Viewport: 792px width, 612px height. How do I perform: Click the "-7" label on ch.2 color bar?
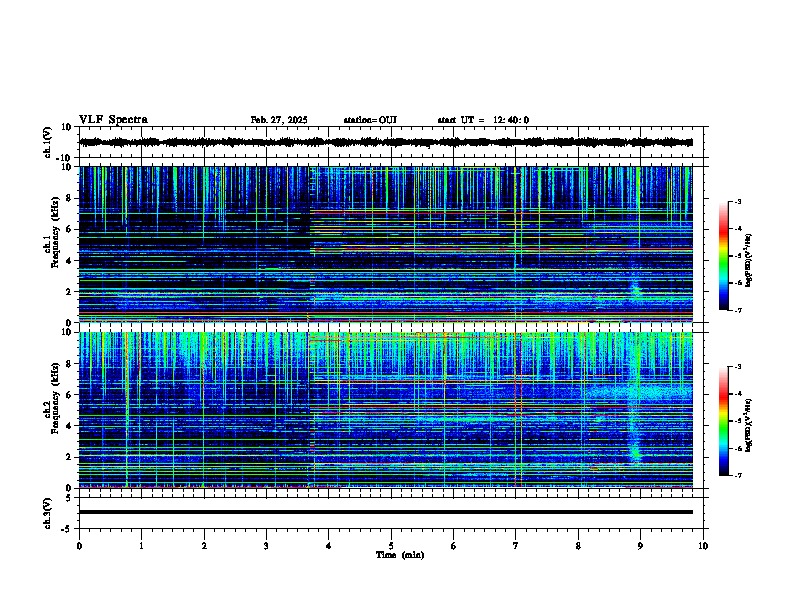(738, 476)
